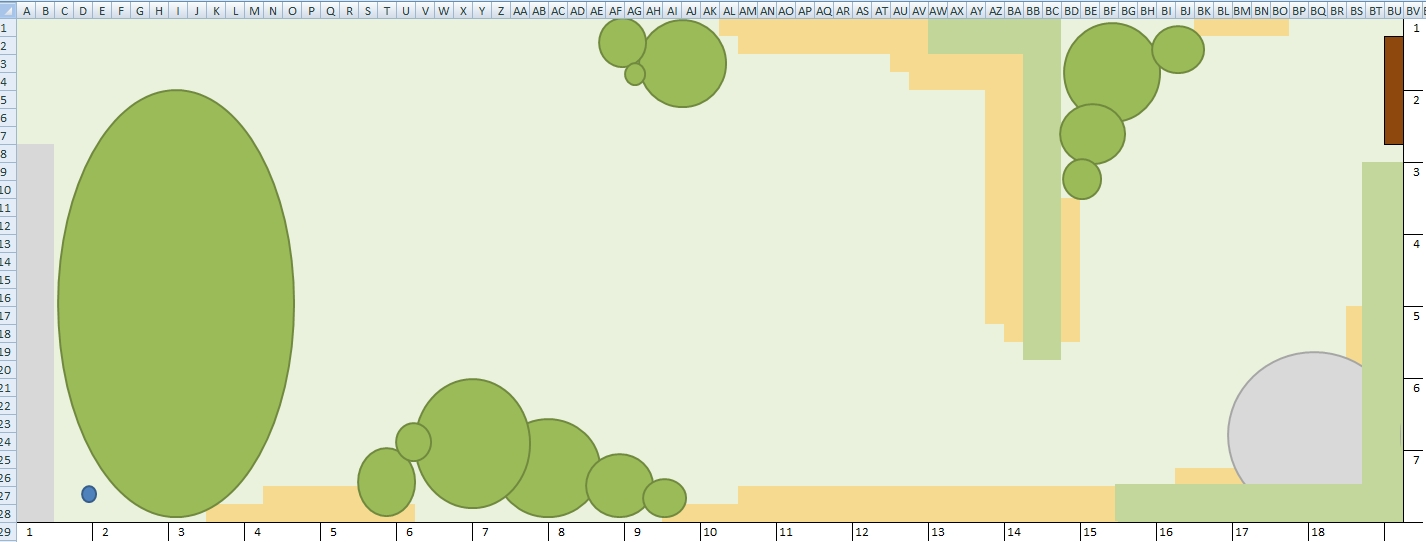The height and width of the screenshot is (542, 1426).
Task: Select the small blue circle shape
Action: pos(89,494)
